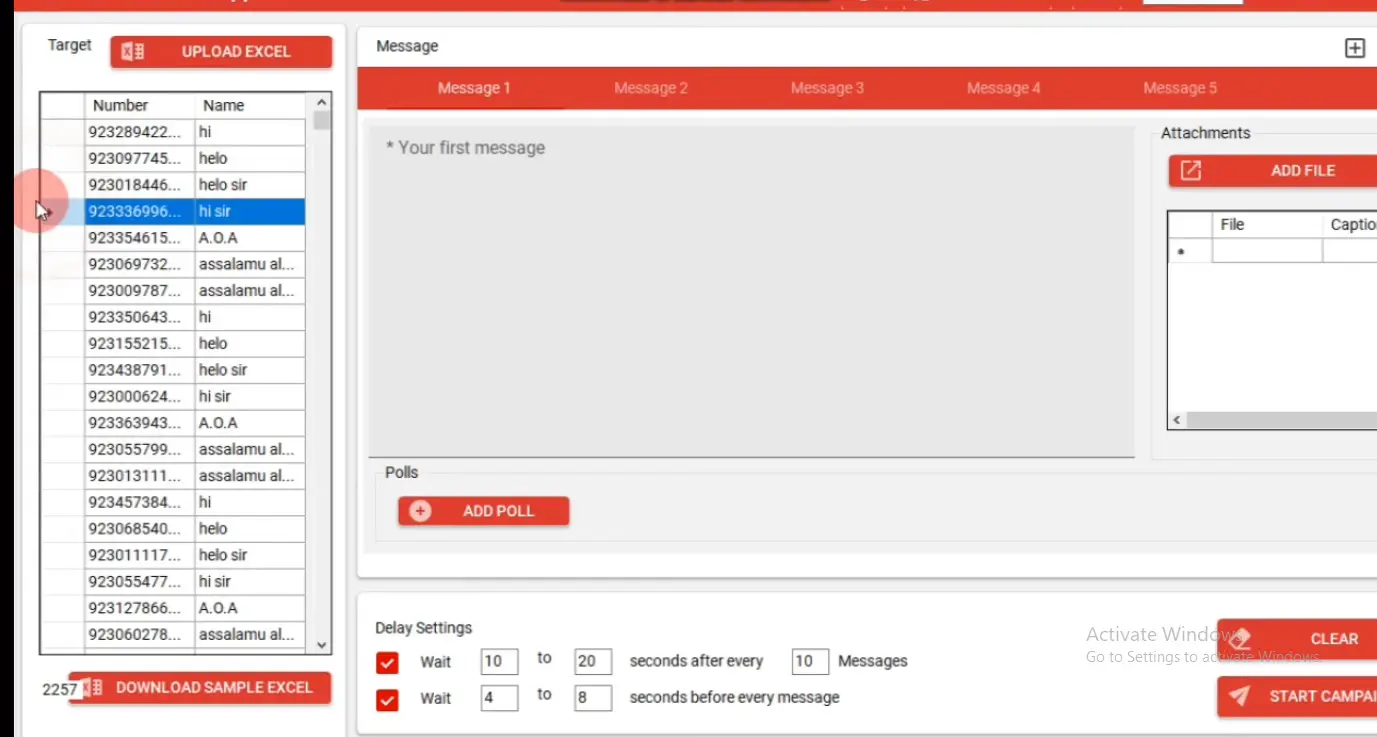This screenshot has width=1377, height=737.
Task: Select the Message 3 tab
Action: (827, 88)
